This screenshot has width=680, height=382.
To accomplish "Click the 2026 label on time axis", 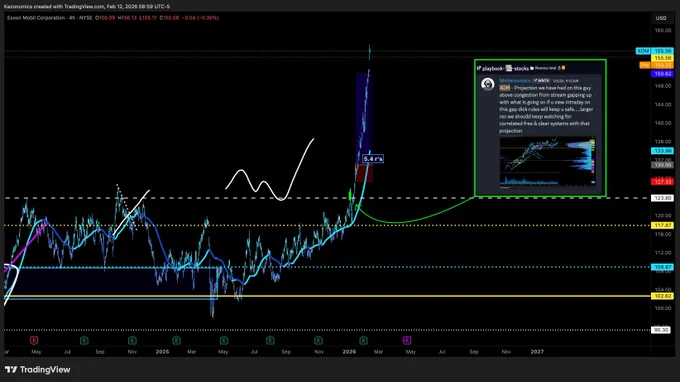I will click(349, 352).
